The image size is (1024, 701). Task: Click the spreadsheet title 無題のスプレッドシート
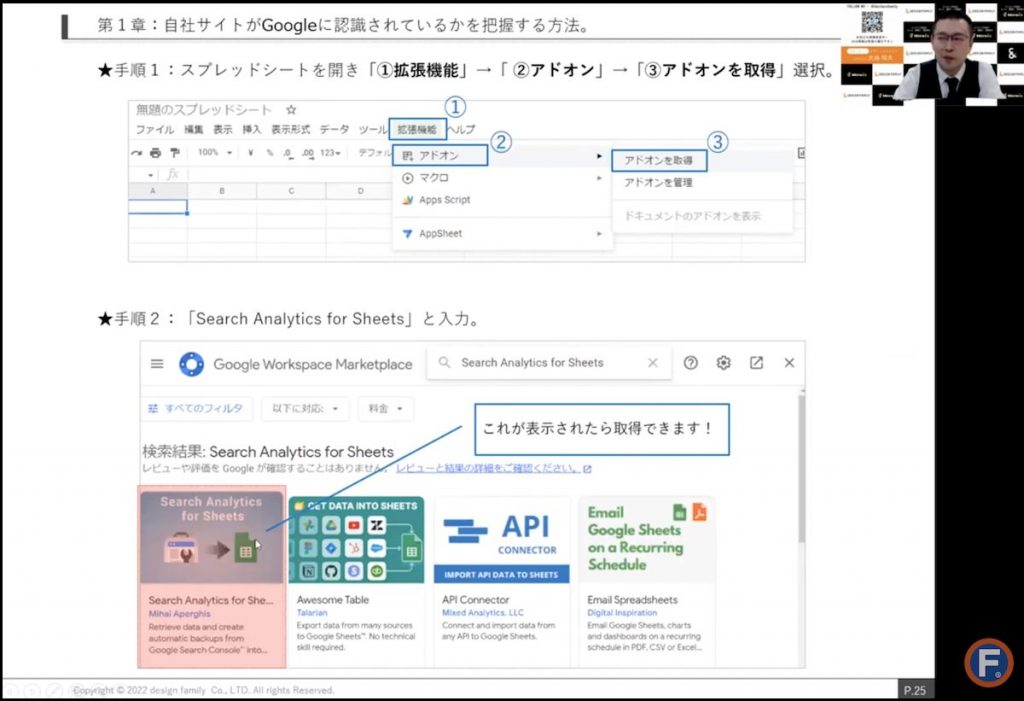pos(204,110)
